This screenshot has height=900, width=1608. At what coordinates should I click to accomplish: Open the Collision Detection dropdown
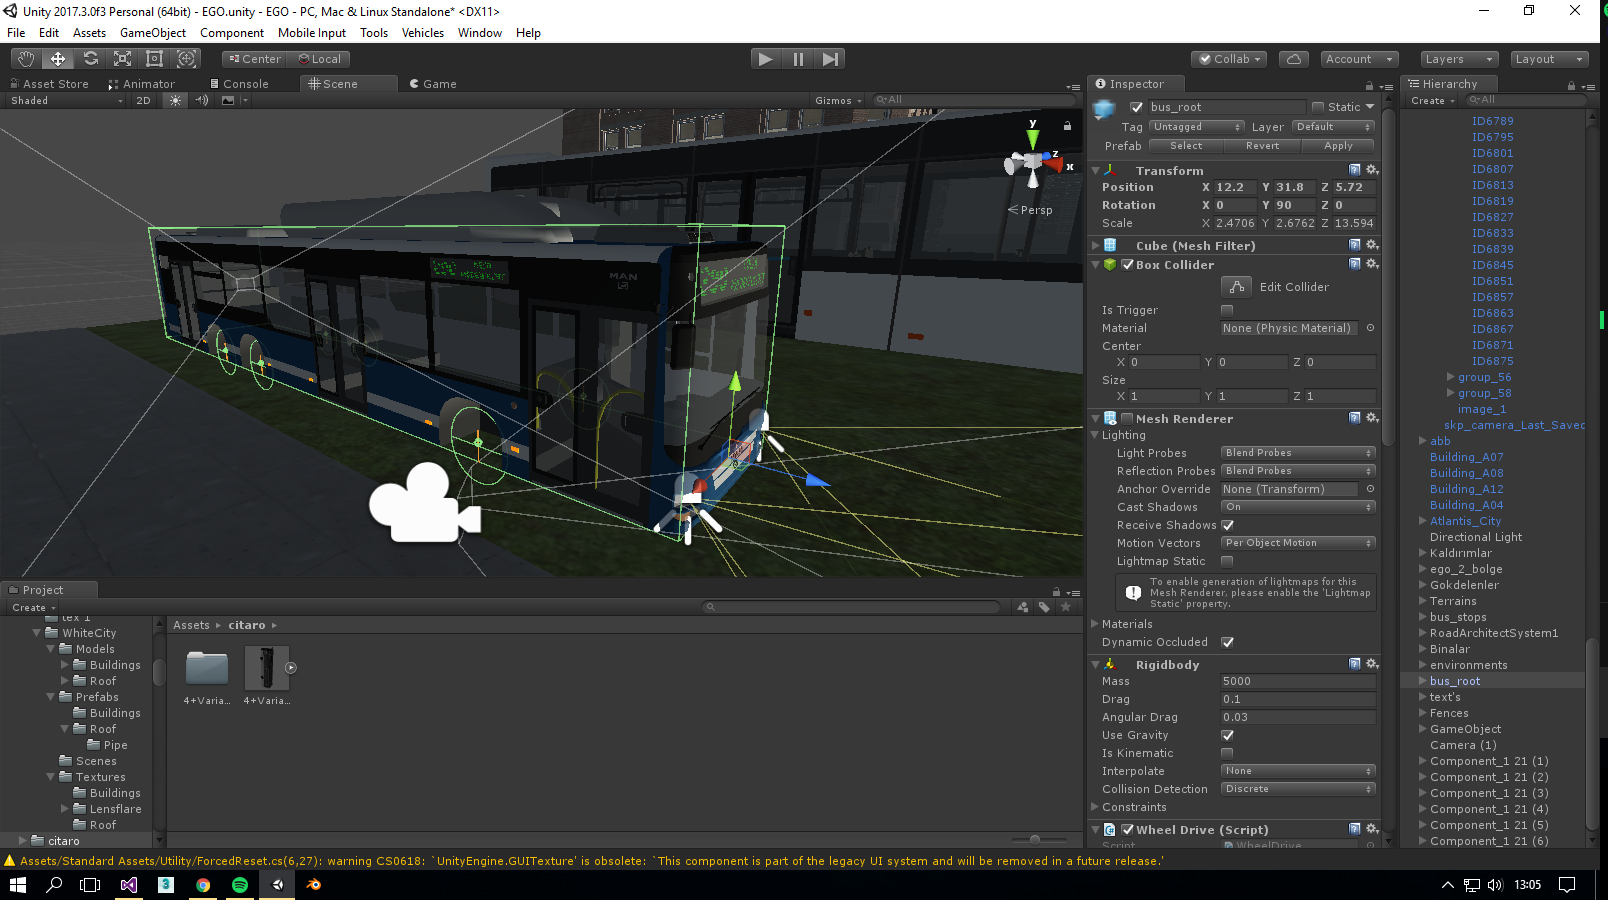coord(1298,789)
